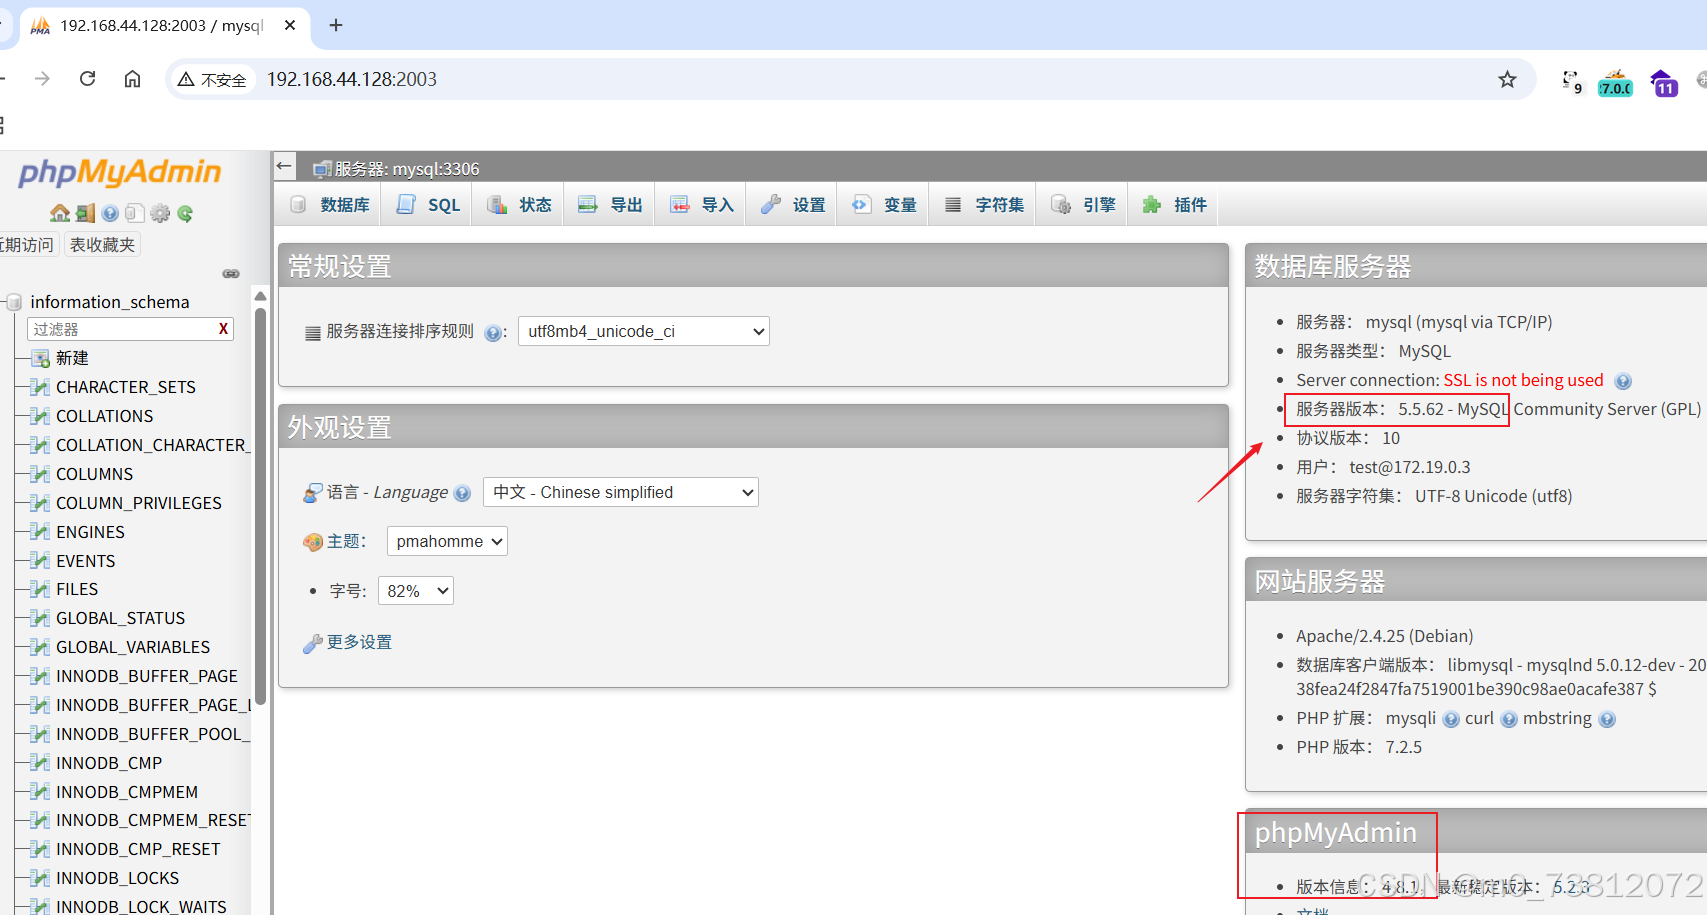Open the extension showing the 7.0.0 badge

pos(1616,83)
